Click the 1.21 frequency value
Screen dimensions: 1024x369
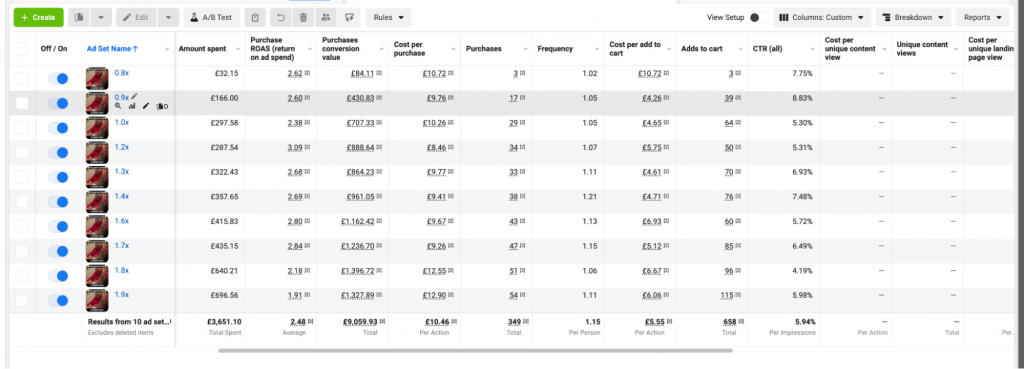click(x=590, y=197)
